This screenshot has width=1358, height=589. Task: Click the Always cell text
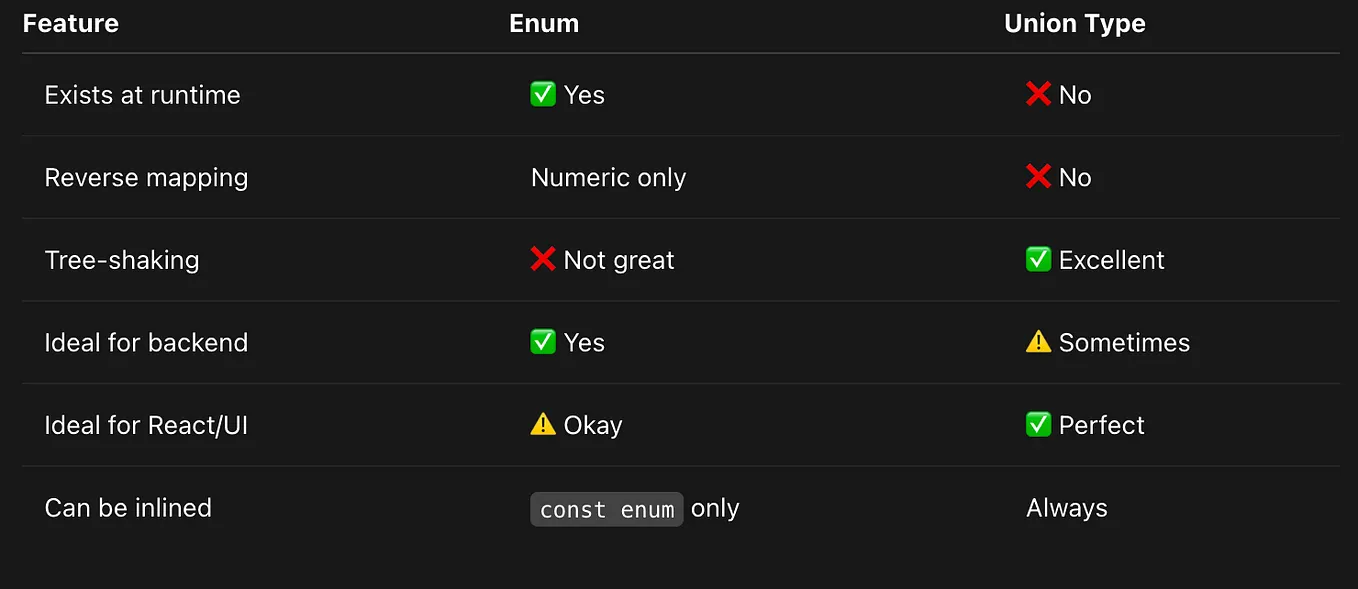point(1067,508)
